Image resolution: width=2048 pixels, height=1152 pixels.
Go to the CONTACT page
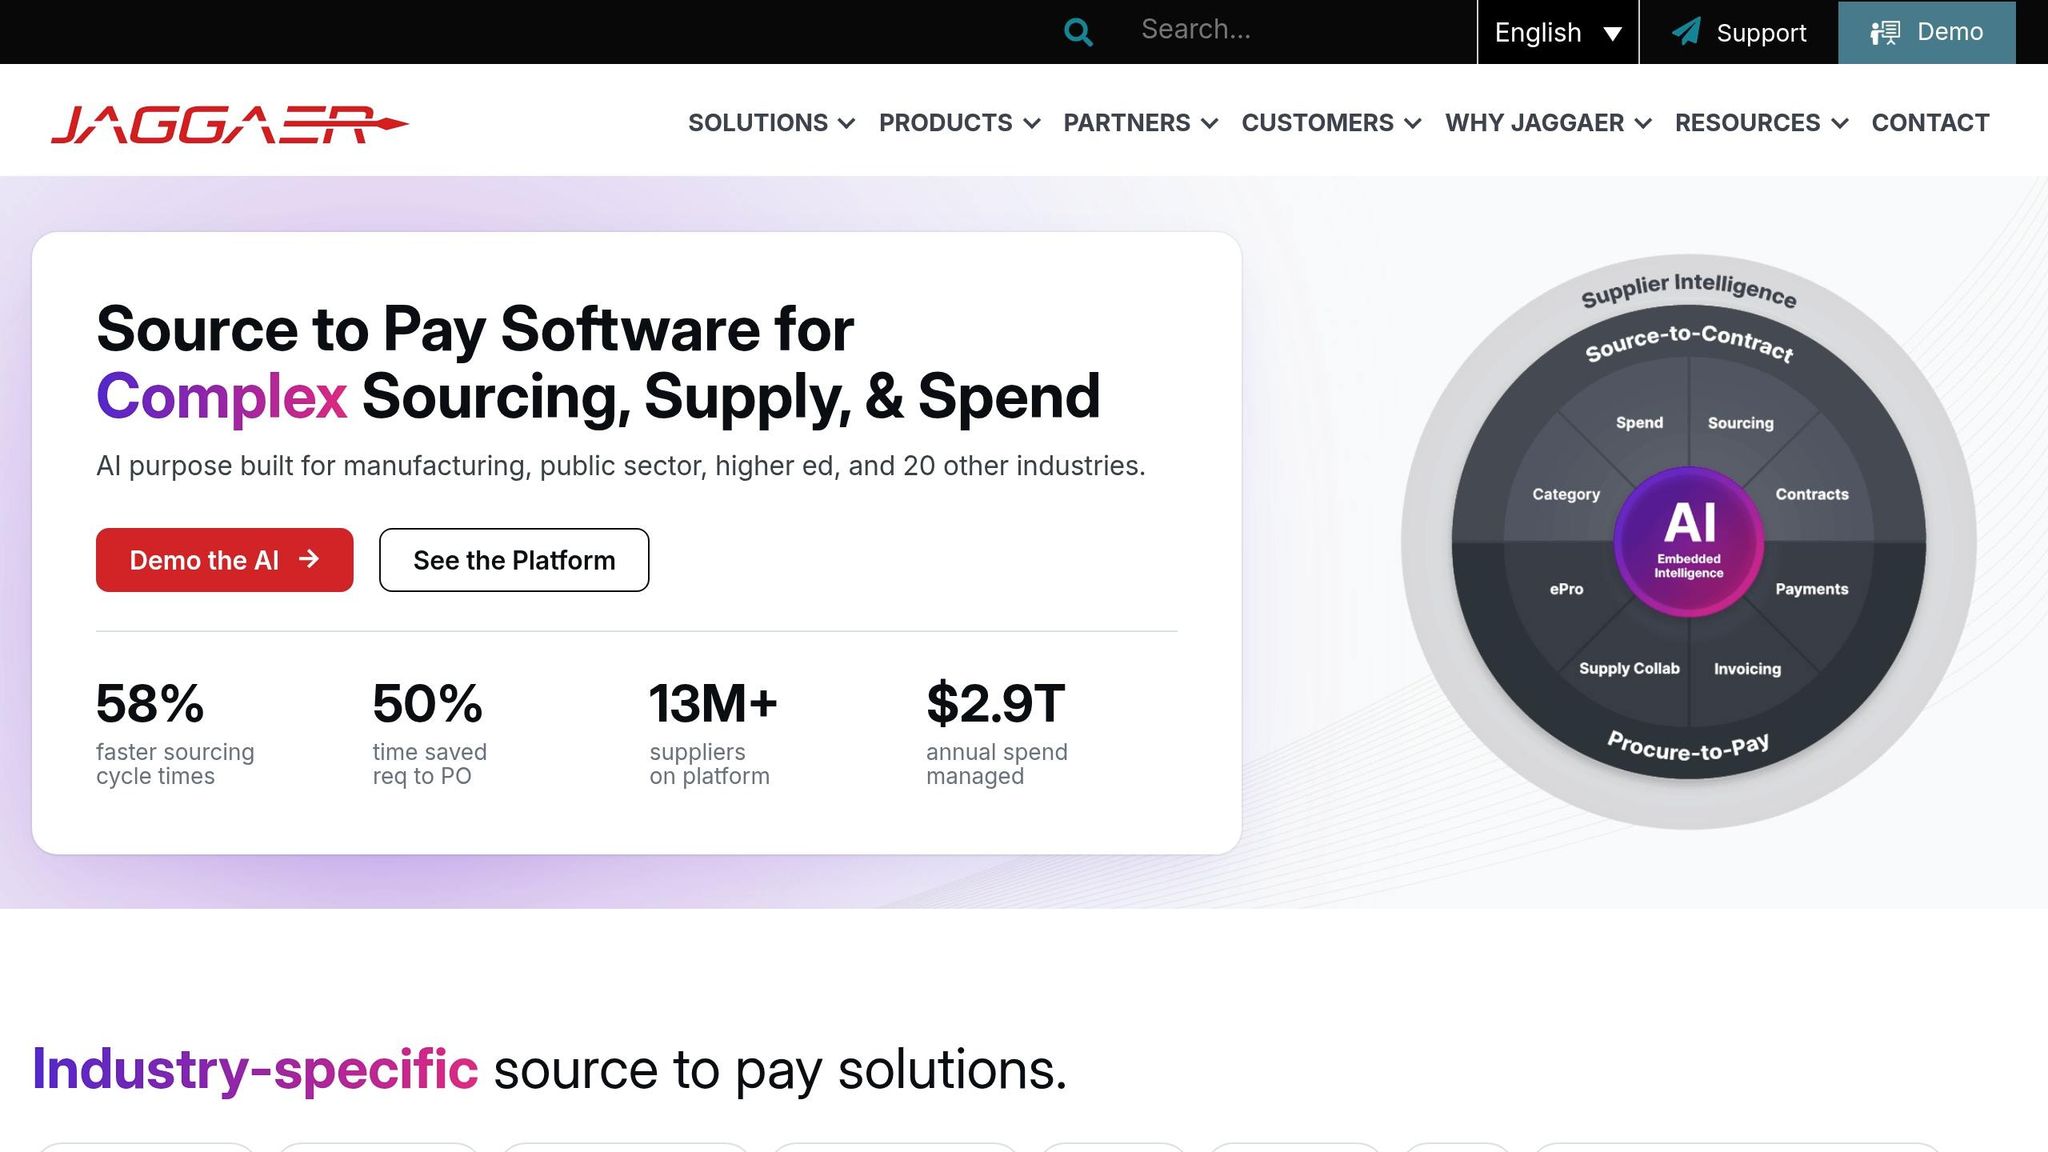[x=1930, y=123]
